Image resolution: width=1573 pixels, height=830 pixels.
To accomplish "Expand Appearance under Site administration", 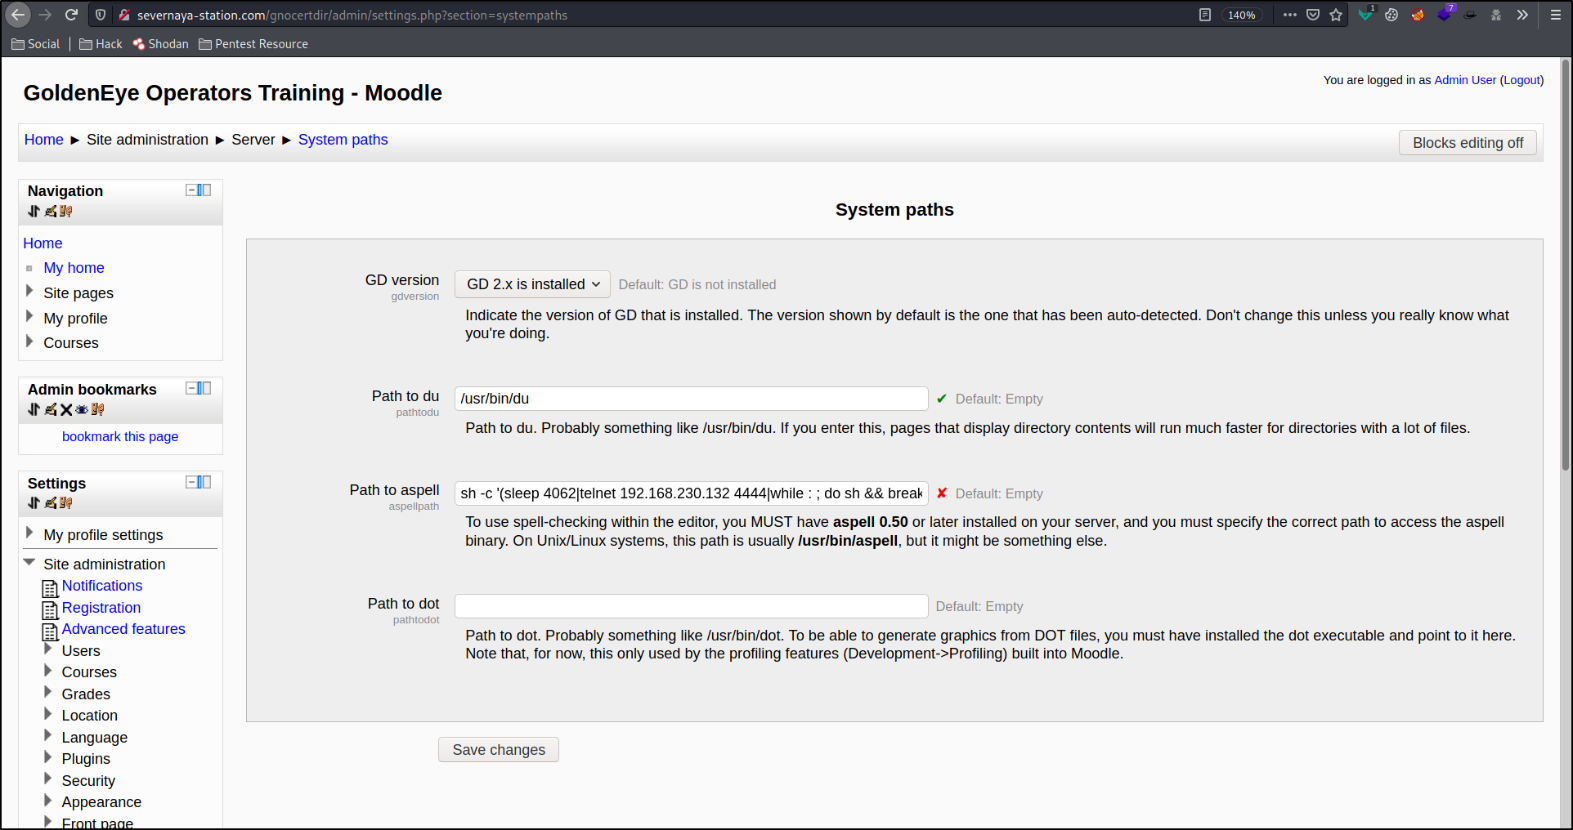I will tap(47, 800).
